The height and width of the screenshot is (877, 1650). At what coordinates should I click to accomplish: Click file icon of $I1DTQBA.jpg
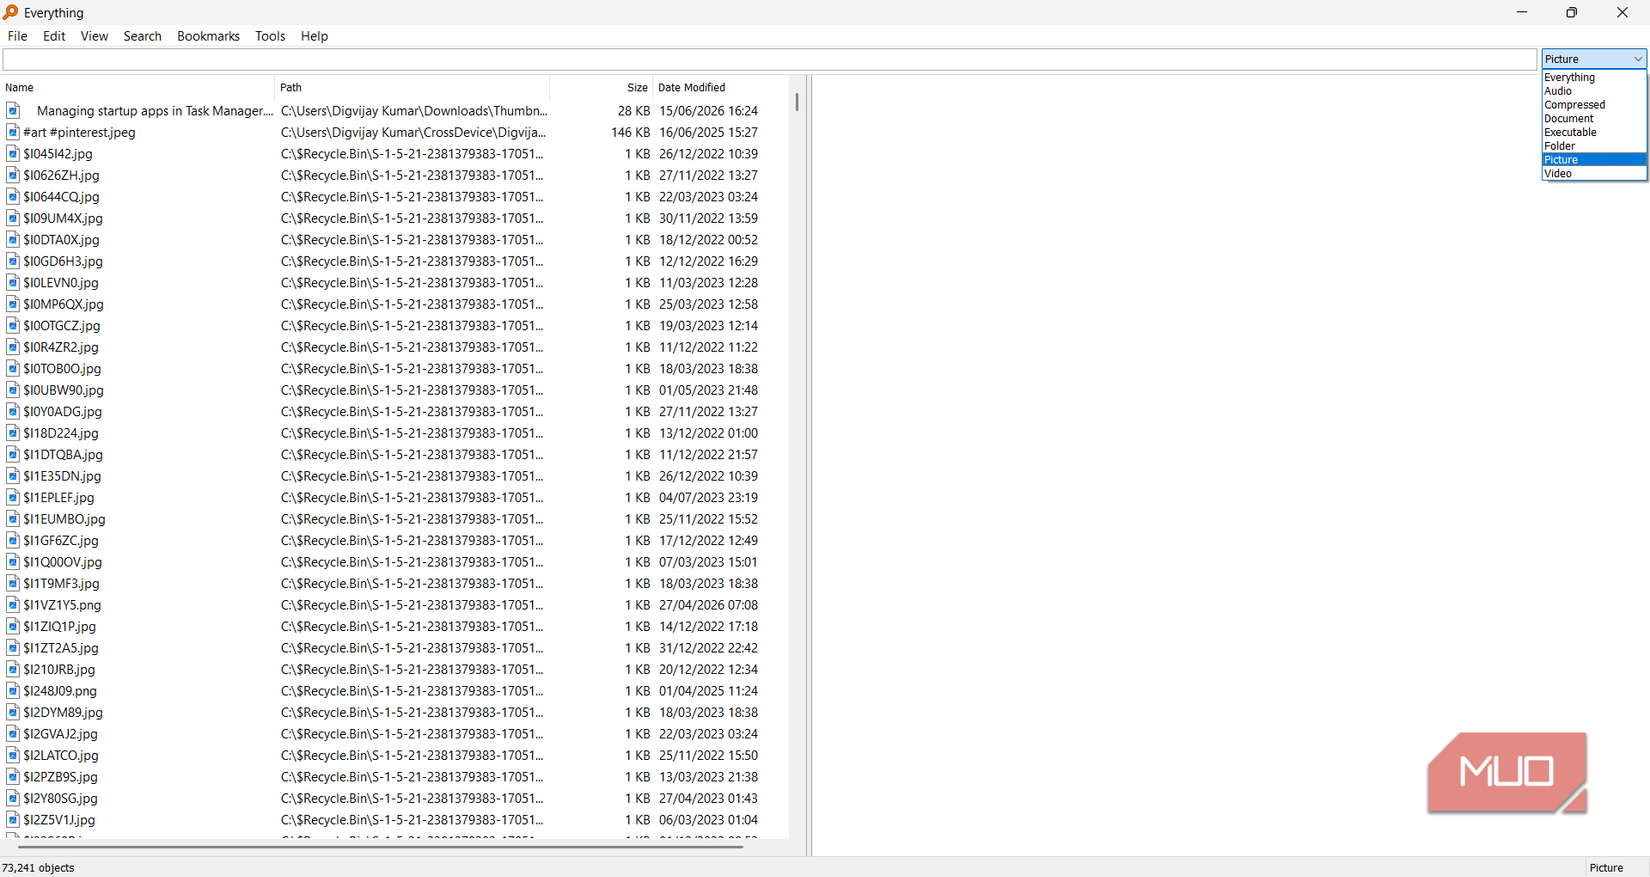13,455
